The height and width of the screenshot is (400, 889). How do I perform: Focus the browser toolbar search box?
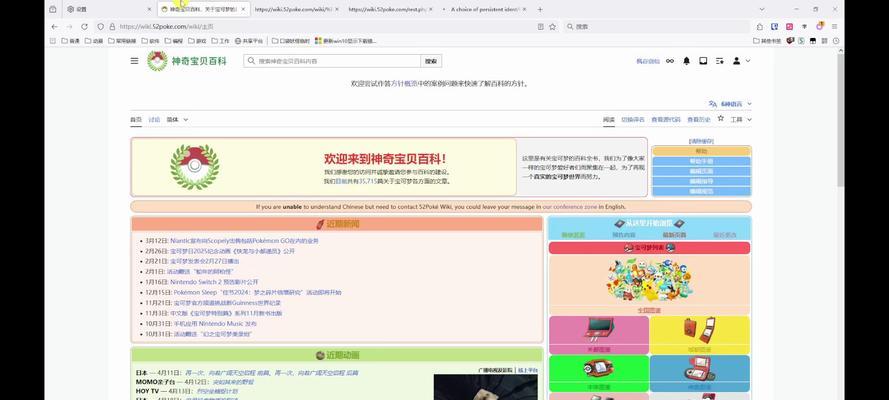pyautogui.click(x=658, y=27)
